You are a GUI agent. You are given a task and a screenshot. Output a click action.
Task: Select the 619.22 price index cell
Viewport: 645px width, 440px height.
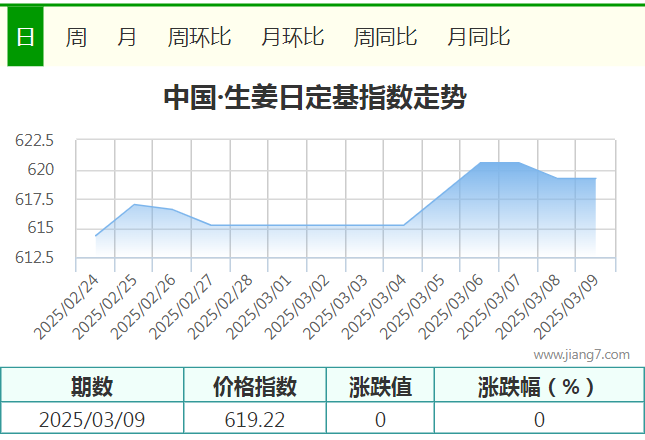point(255,420)
